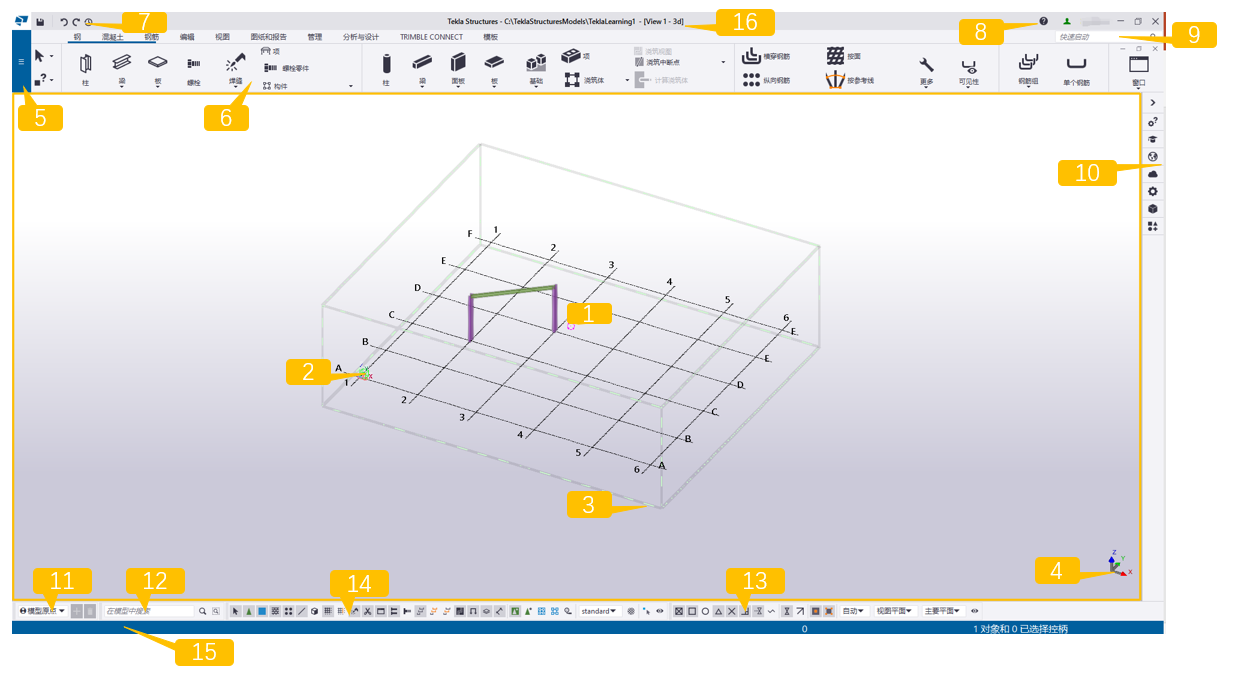Click the Undo arrow in the title bar

(62, 20)
